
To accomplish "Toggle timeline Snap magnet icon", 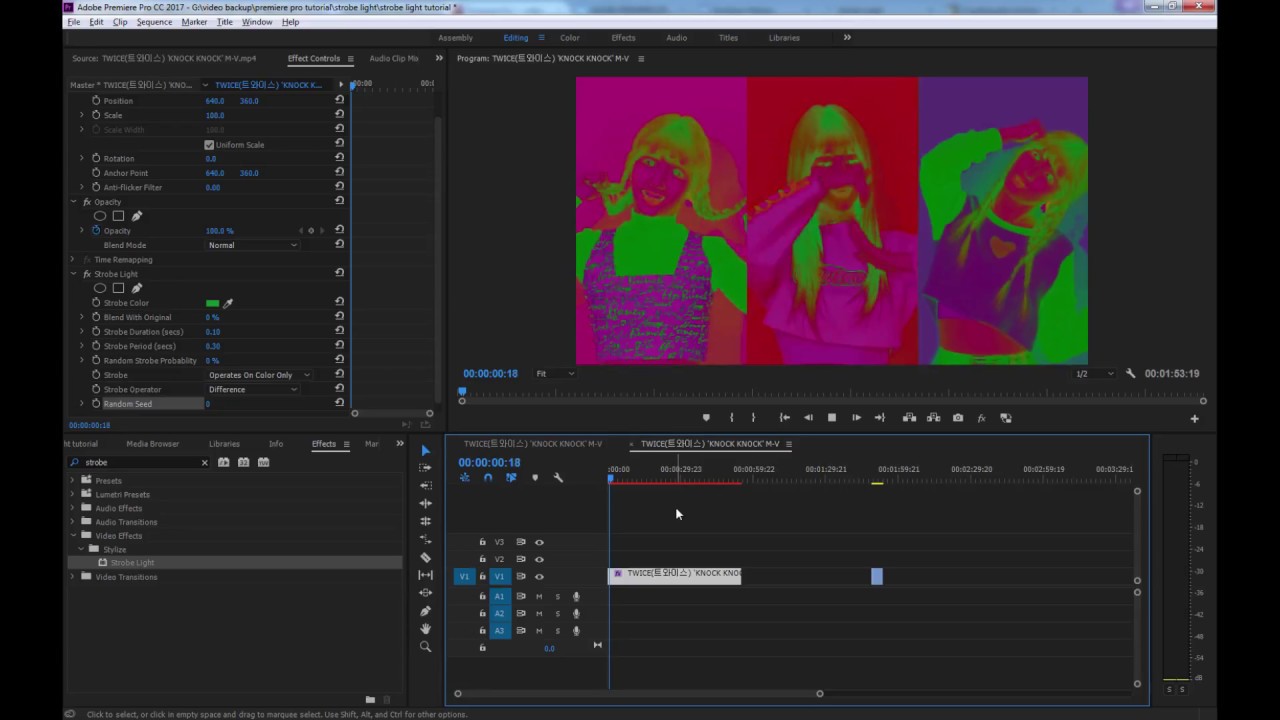I will pyautogui.click(x=488, y=478).
